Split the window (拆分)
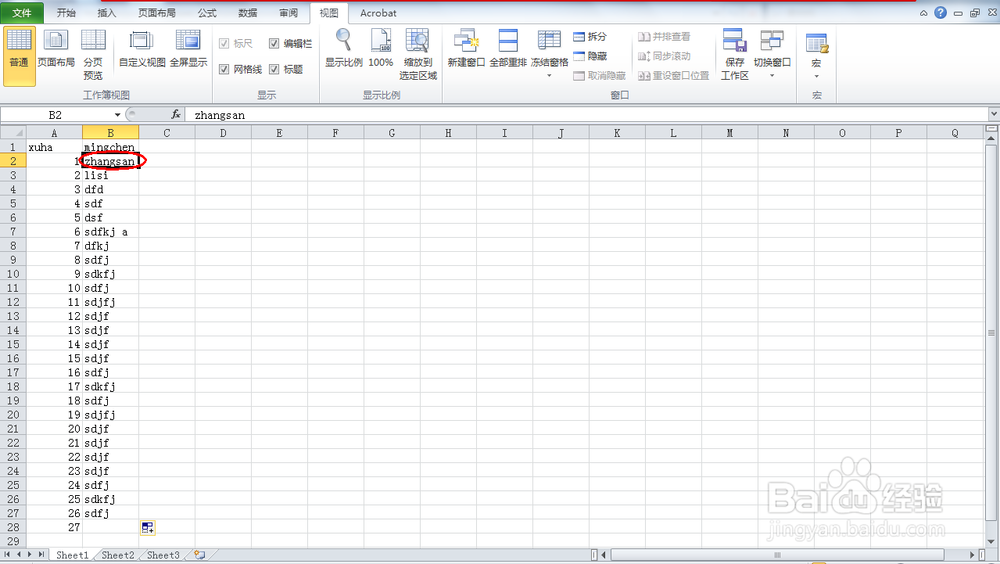This screenshot has height=564, width=1000. pos(590,37)
